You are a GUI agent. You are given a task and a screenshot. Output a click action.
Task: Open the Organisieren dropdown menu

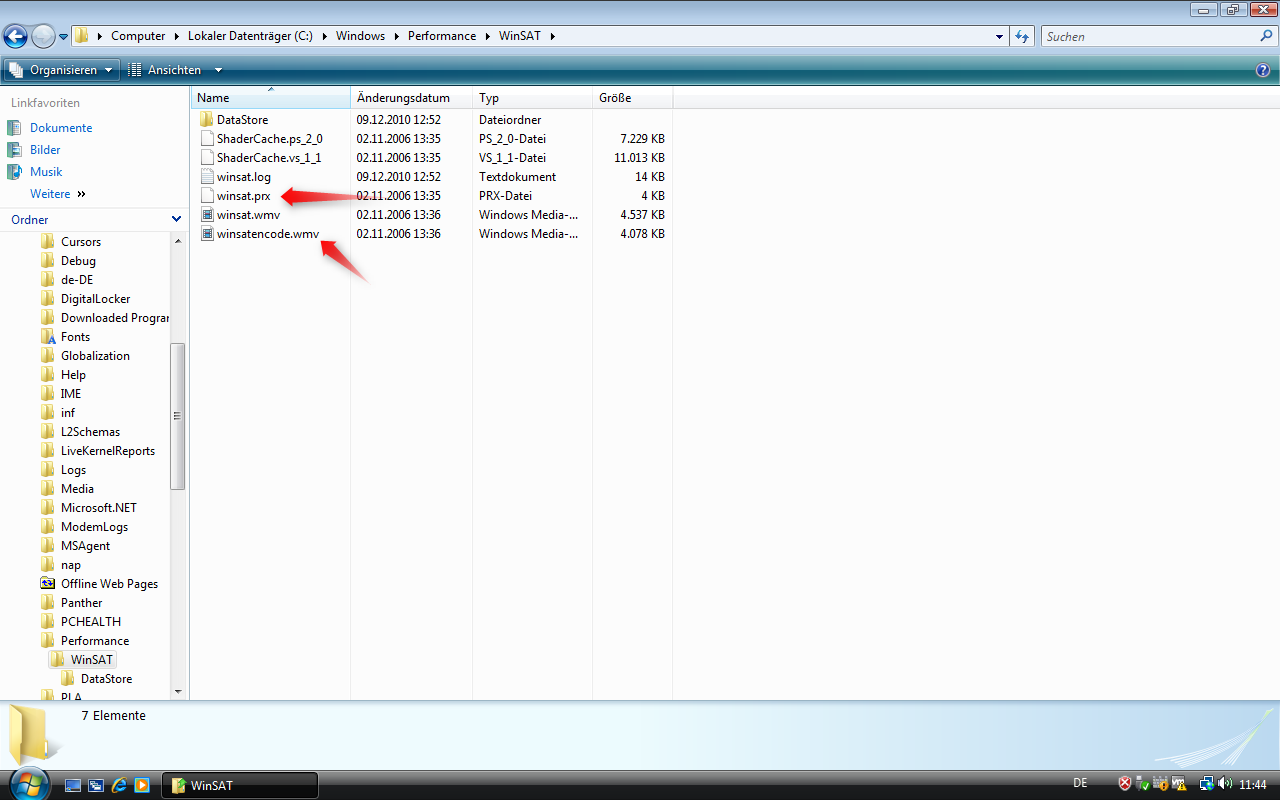tap(61, 69)
